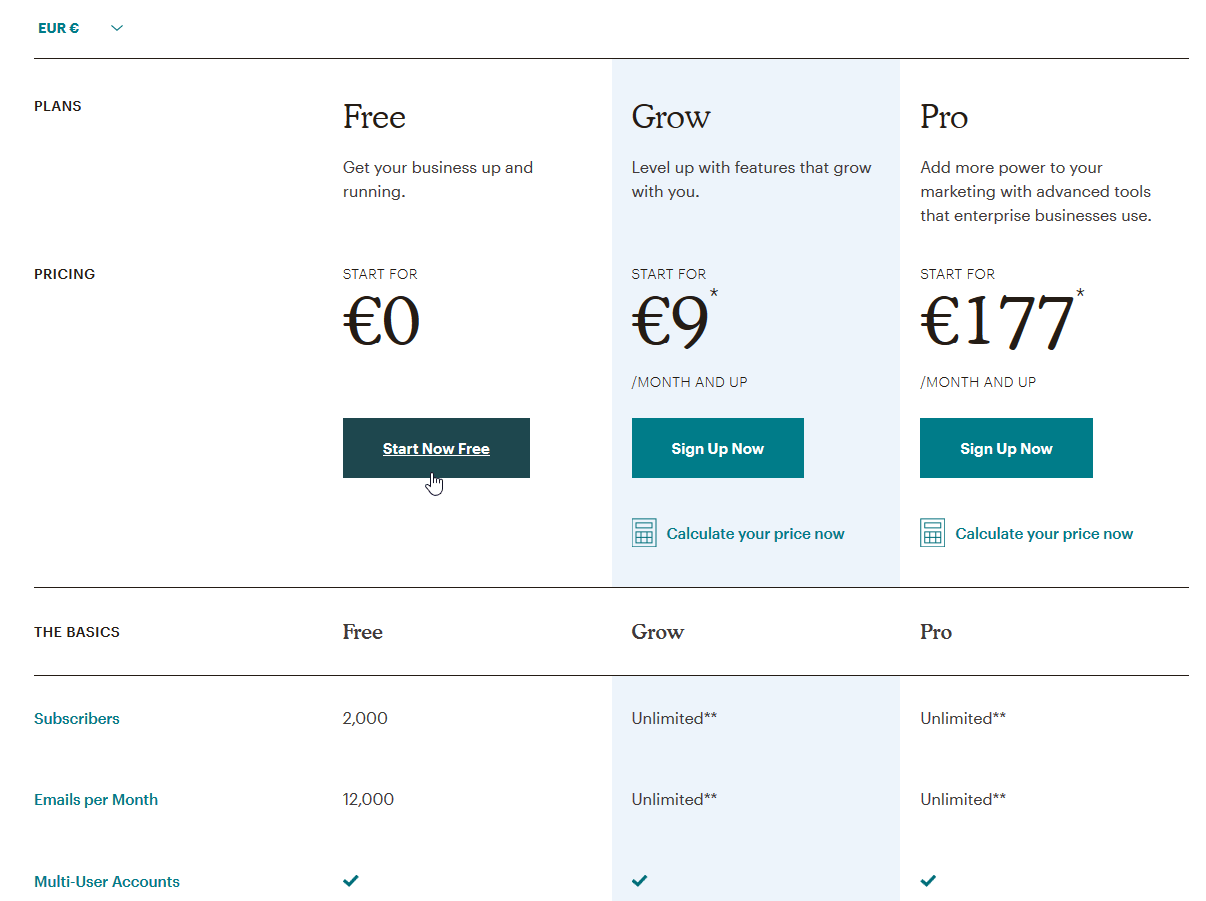Open Grow plan's Calculate your price now link
1206x901 pixels.
click(755, 534)
